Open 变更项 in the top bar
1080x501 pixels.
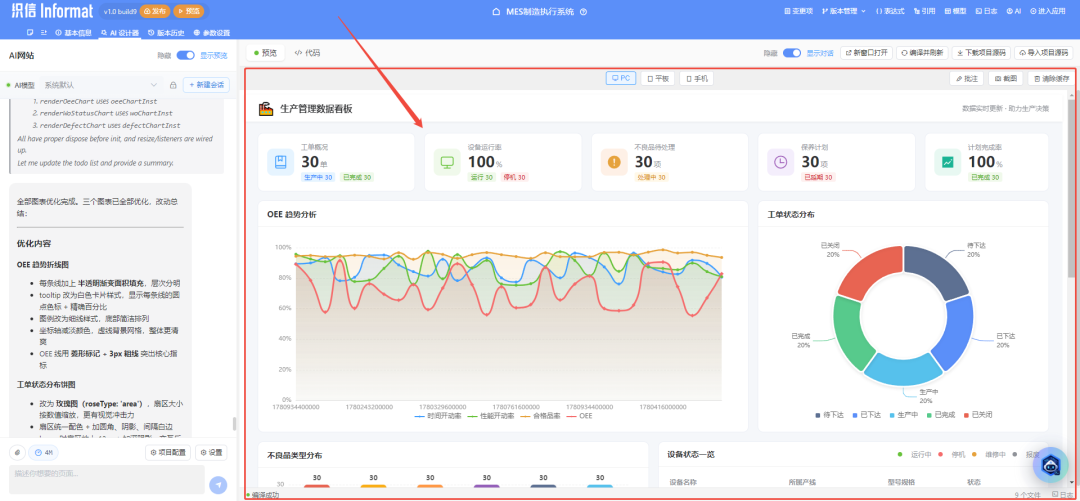click(800, 12)
